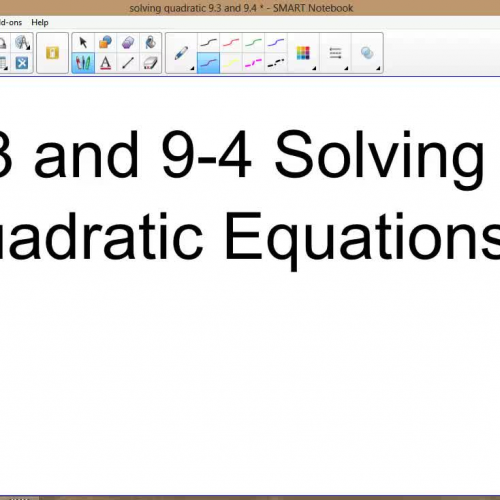This screenshot has width=500, height=500.
Task: Open the Help menu
Action: (x=40, y=22)
